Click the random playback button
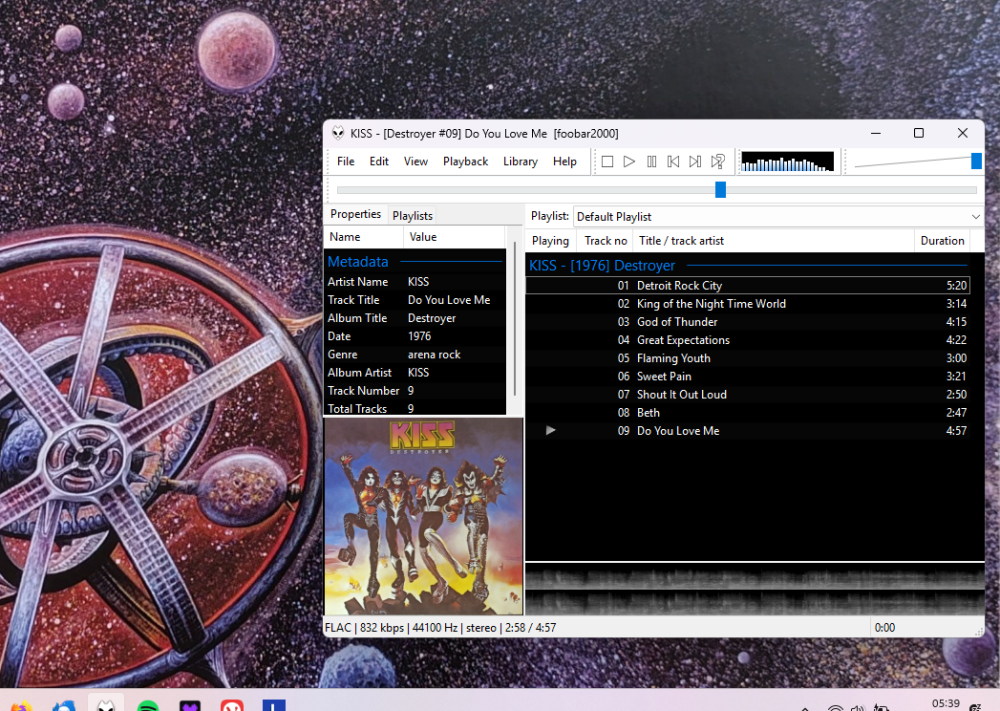Screen dimensions: 1000x711 [717, 161]
